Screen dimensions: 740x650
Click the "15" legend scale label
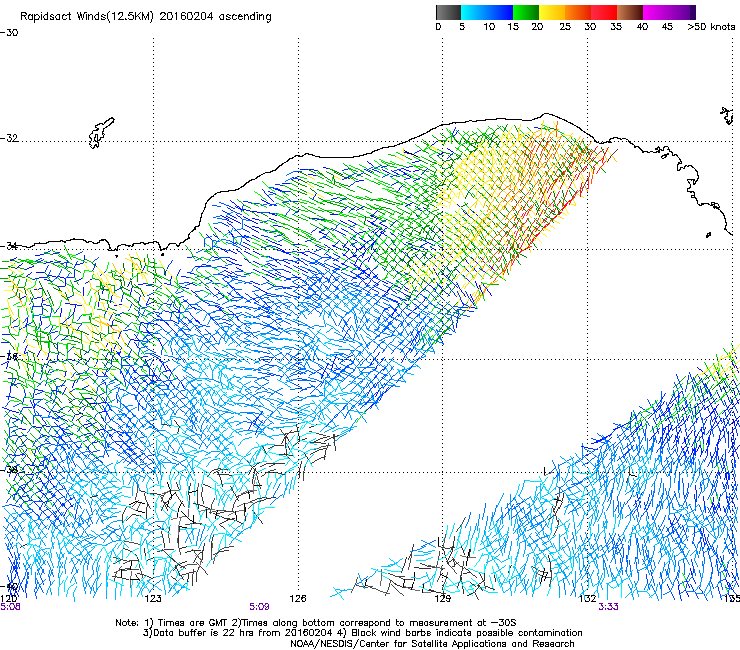(513, 27)
